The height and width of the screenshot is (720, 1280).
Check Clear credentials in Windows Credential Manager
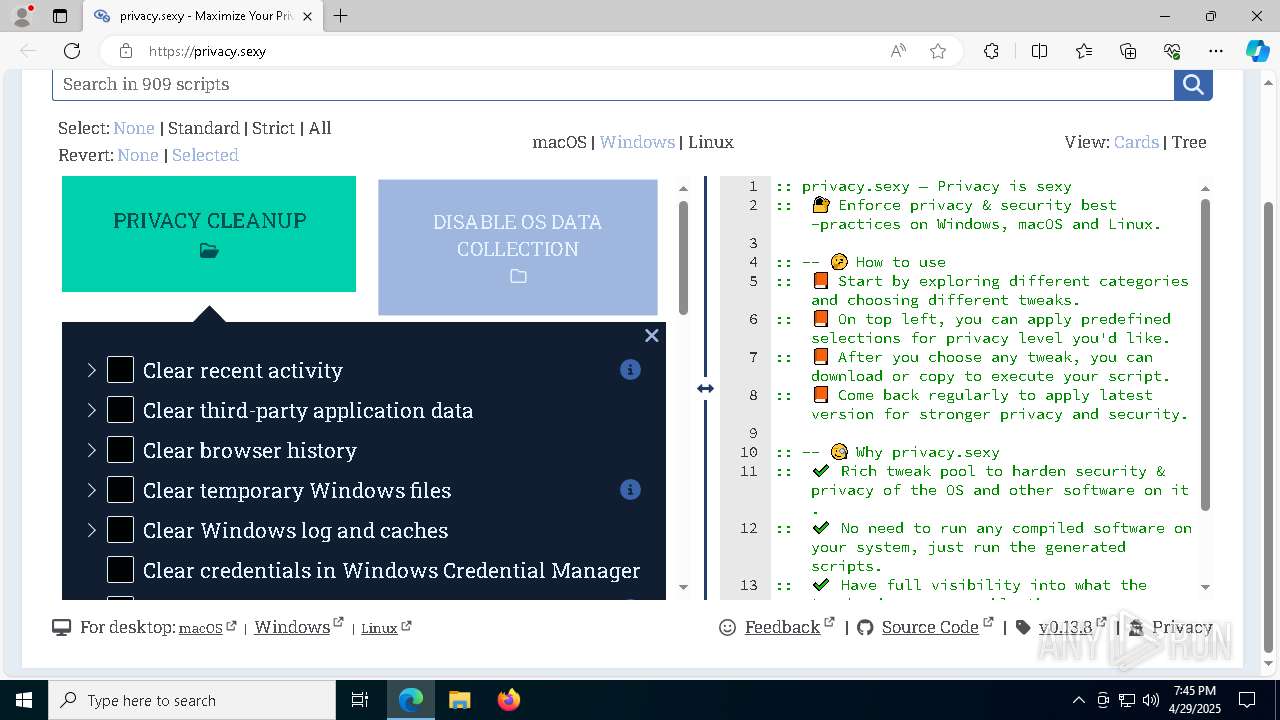(x=120, y=570)
